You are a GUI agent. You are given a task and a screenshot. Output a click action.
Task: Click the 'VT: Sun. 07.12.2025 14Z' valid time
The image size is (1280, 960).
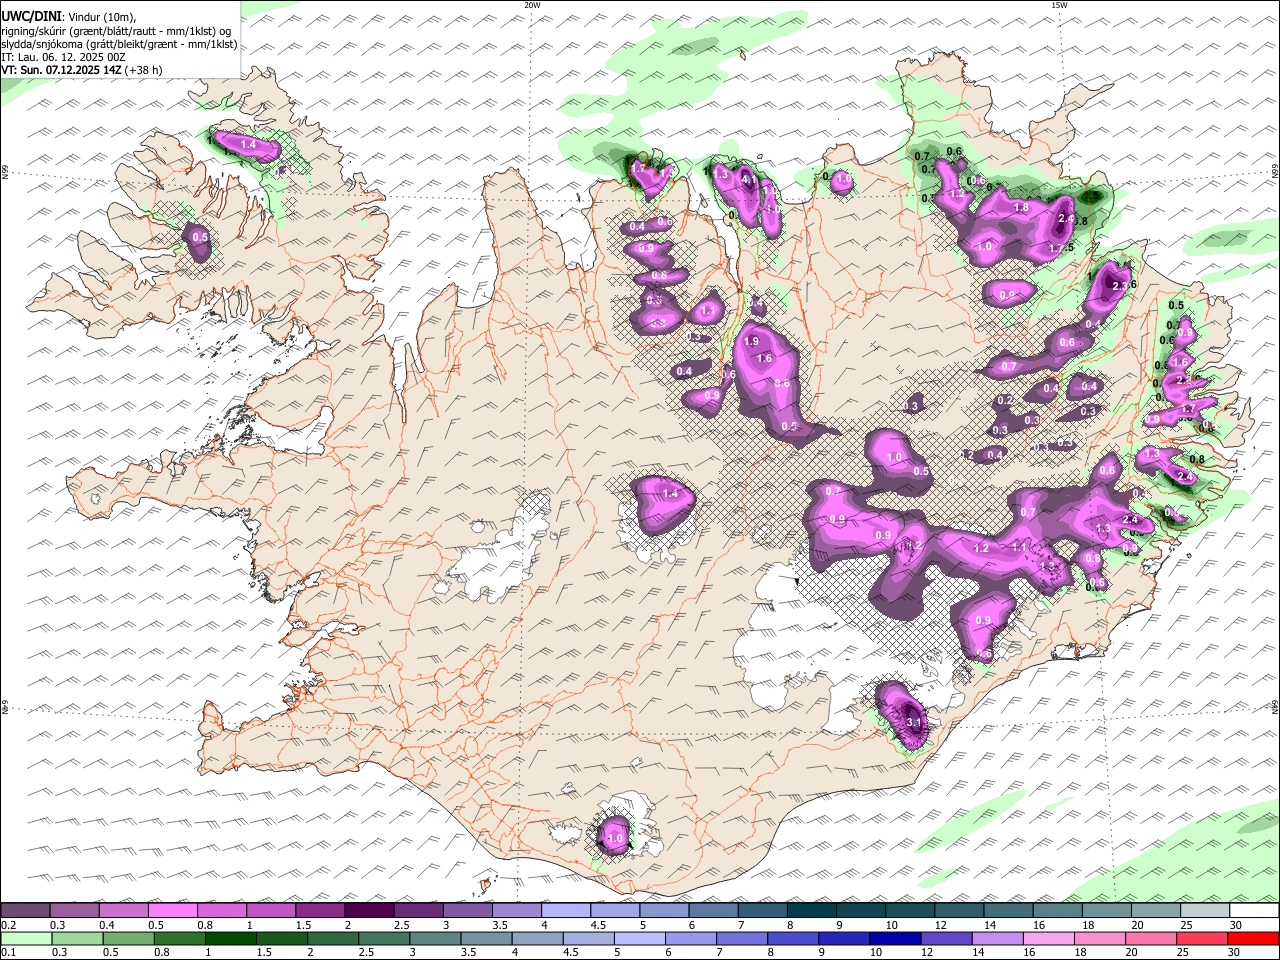point(61,70)
